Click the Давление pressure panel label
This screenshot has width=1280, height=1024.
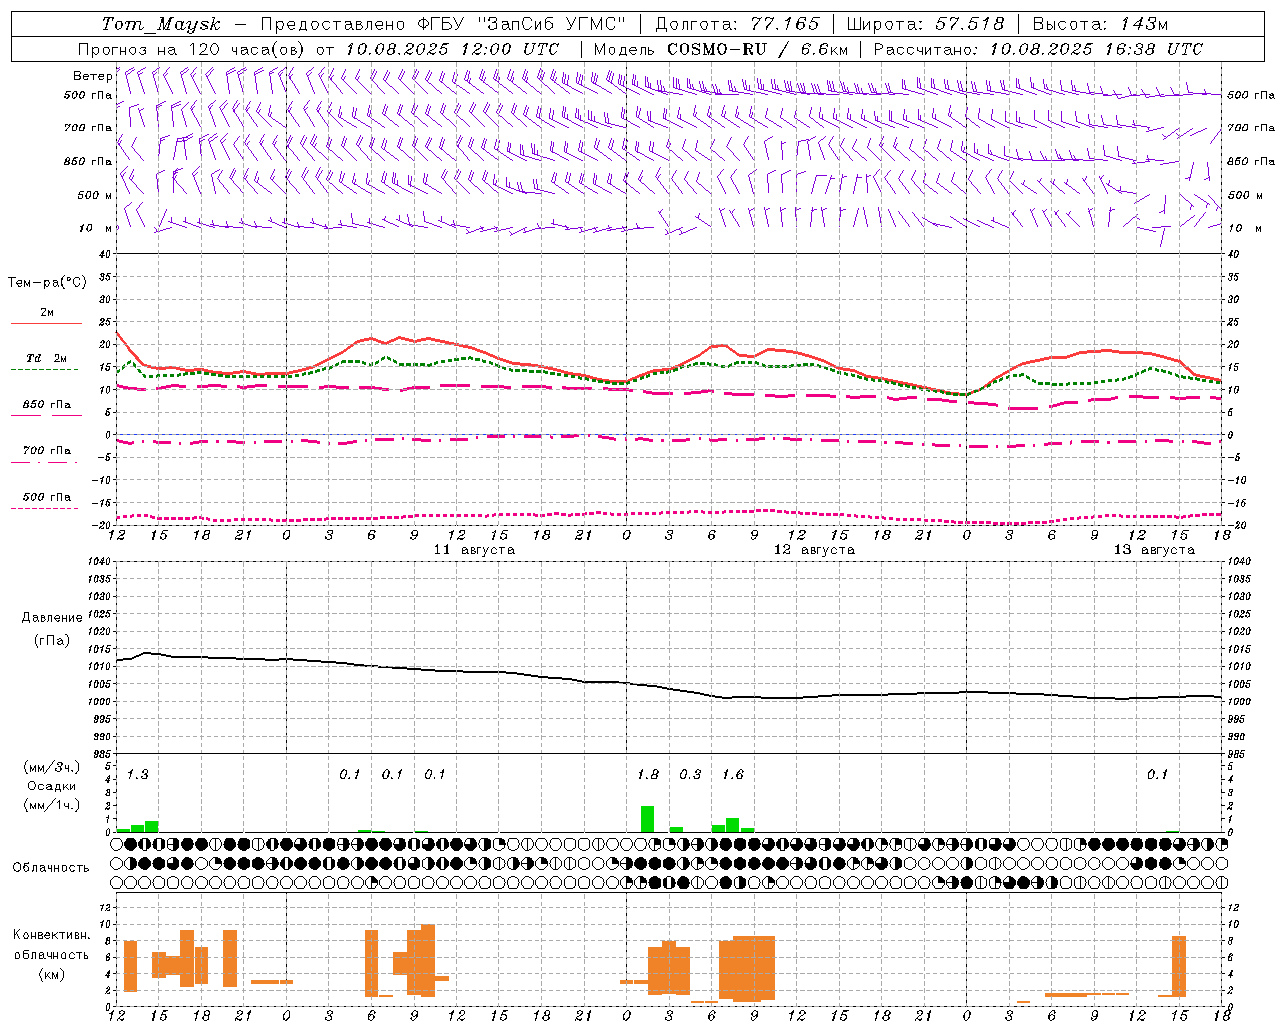pos(52,618)
